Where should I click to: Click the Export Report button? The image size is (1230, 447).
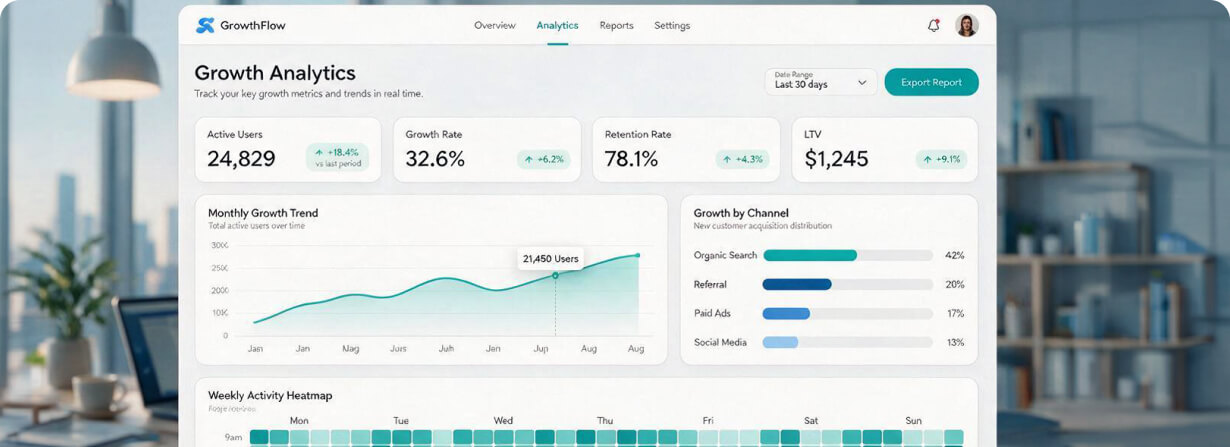pyautogui.click(x=931, y=82)
